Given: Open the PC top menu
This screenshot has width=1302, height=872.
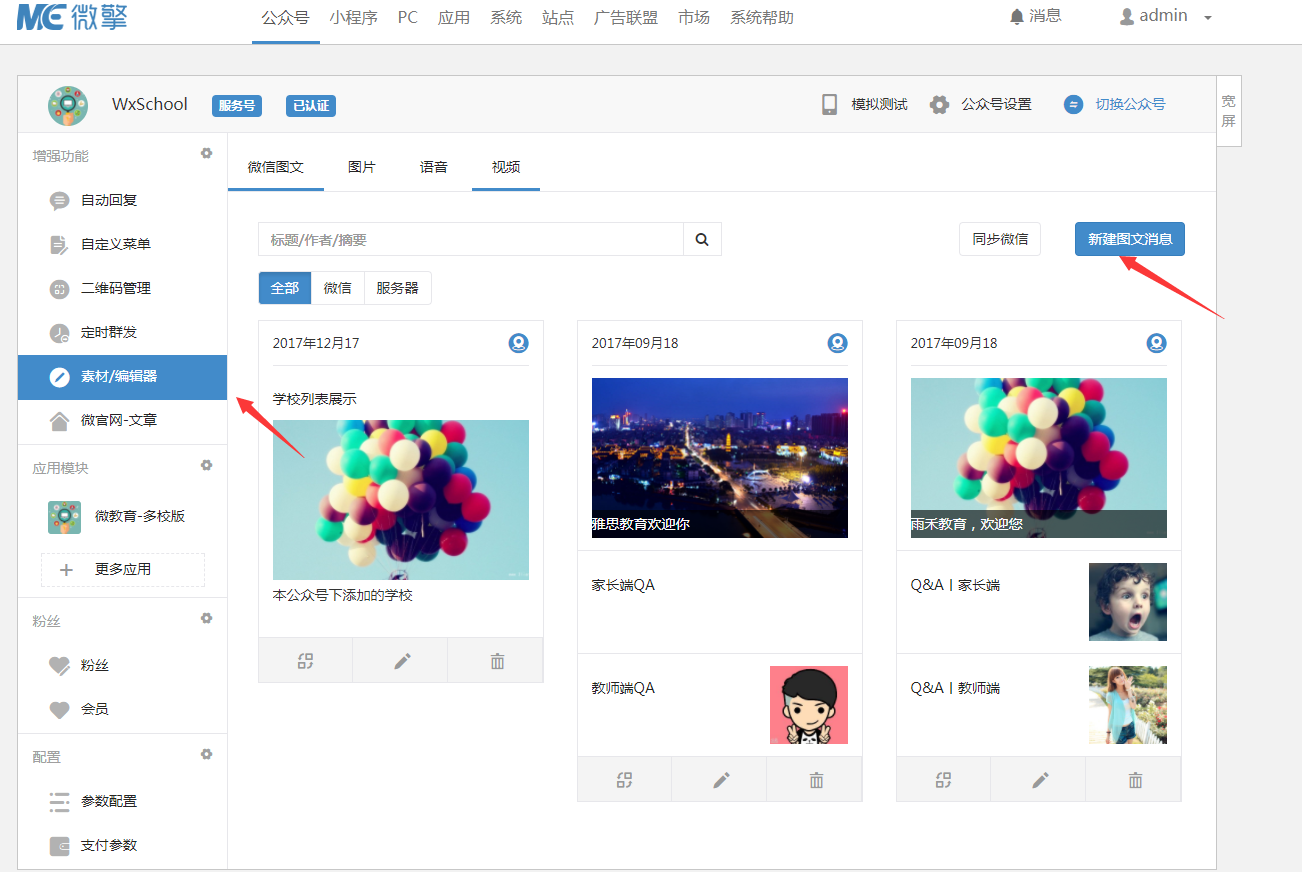Looking at the screenshot, I should [408, 17].
